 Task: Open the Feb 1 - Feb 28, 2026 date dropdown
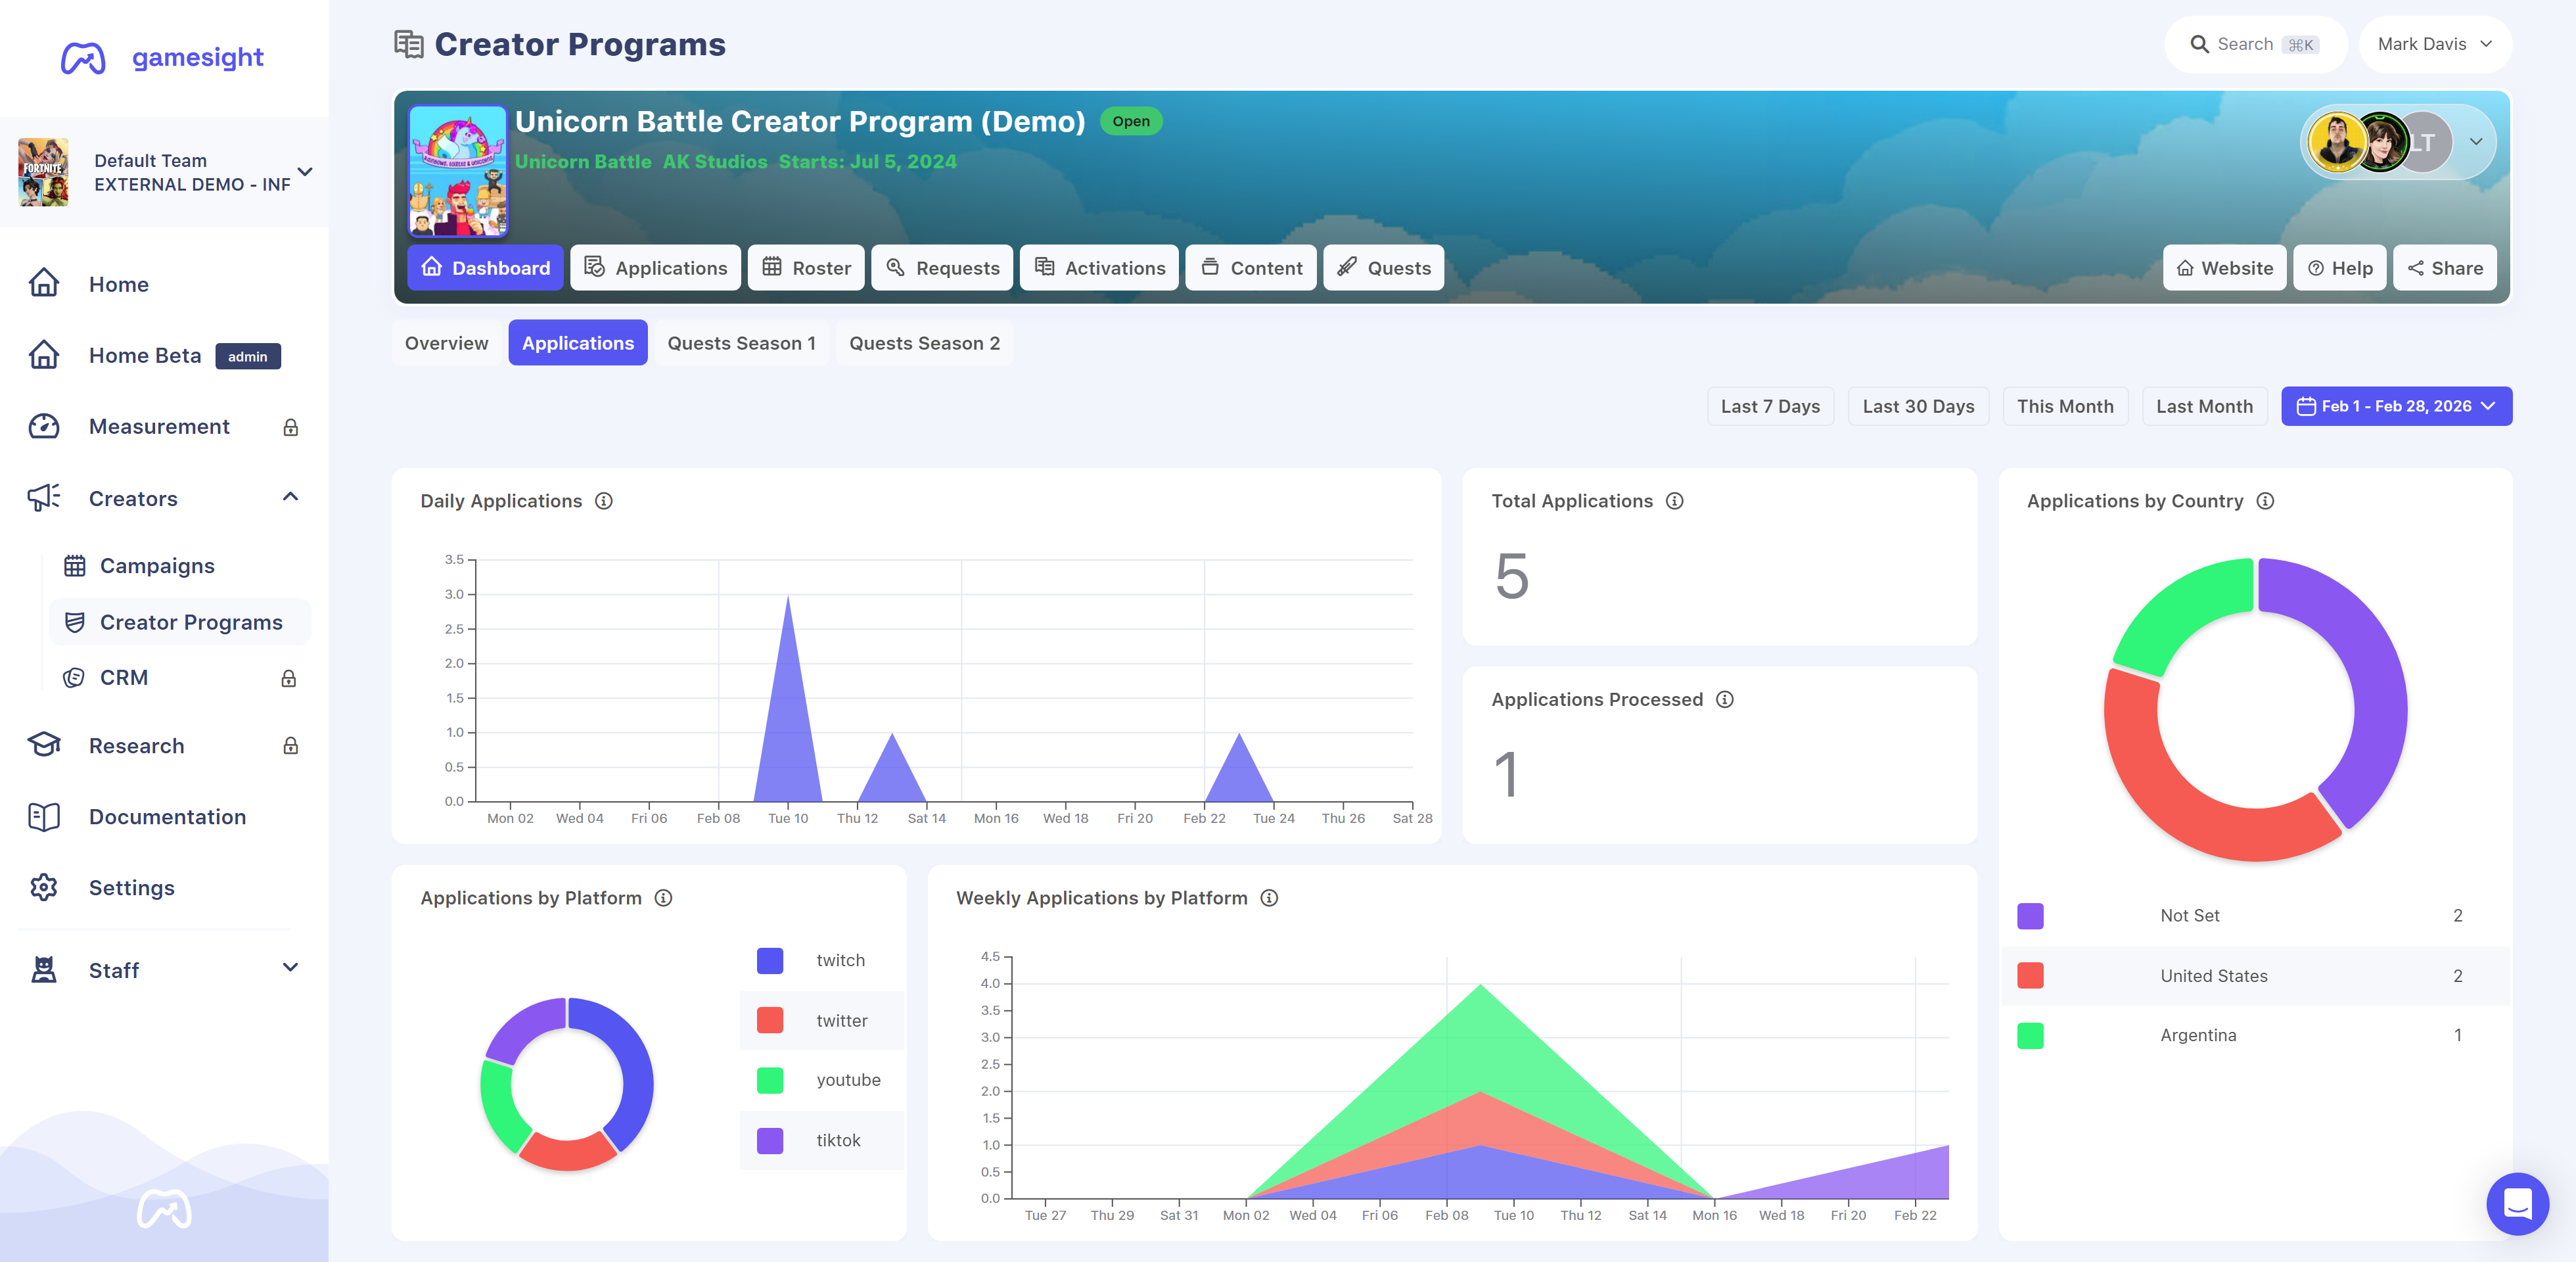point(2396,407)
